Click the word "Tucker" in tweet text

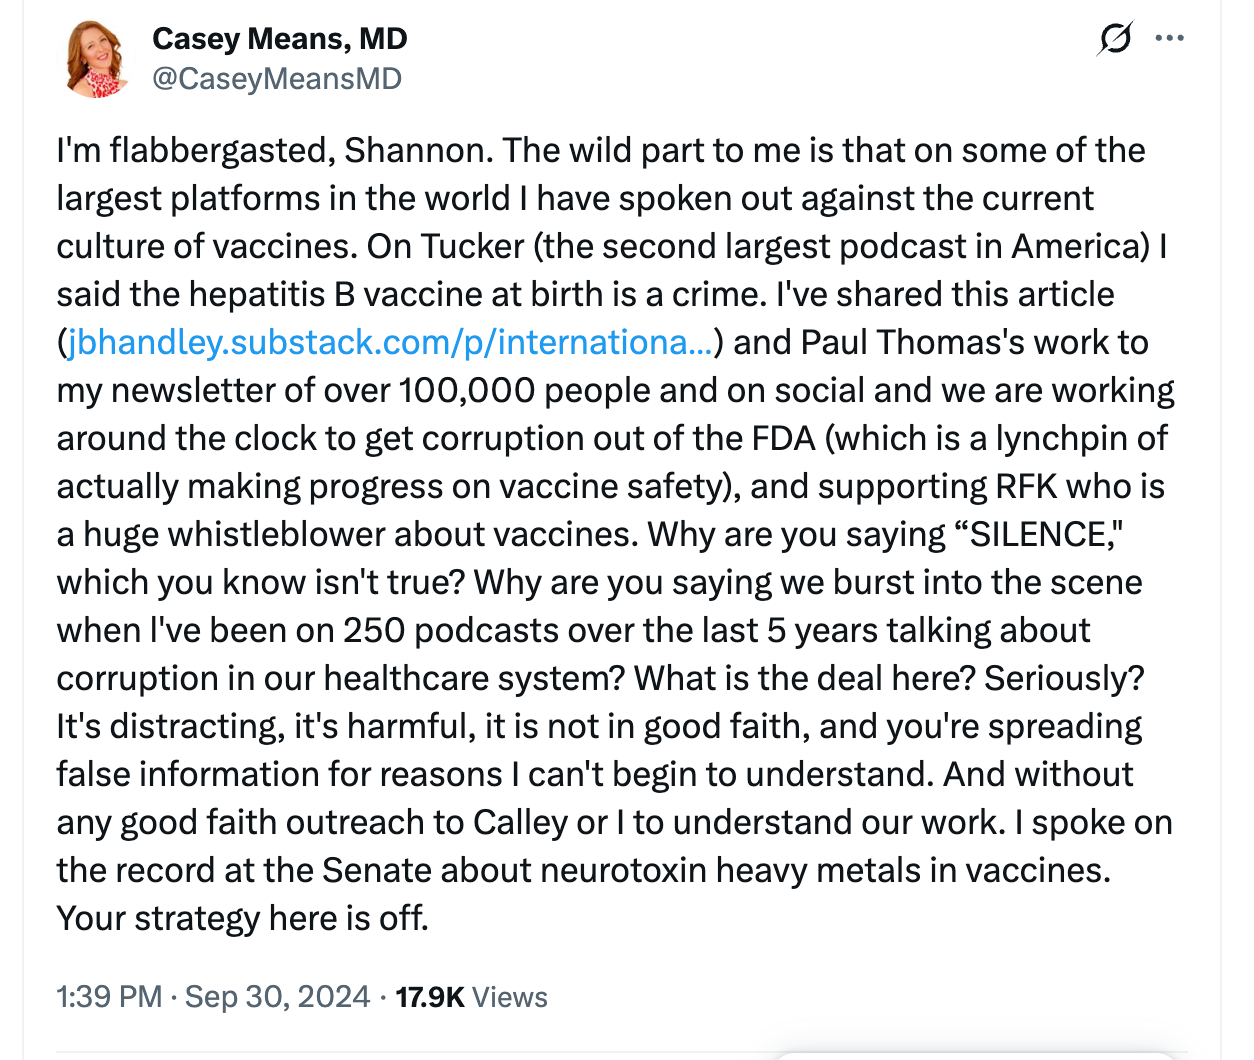pyautogui.click(x=473, y=246)
